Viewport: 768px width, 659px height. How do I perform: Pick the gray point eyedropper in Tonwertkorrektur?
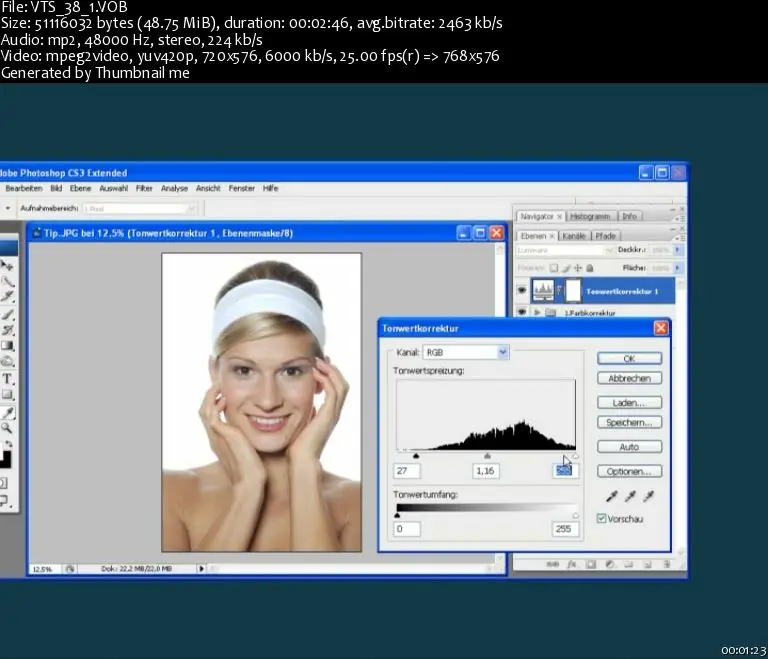tap(630, 497)
